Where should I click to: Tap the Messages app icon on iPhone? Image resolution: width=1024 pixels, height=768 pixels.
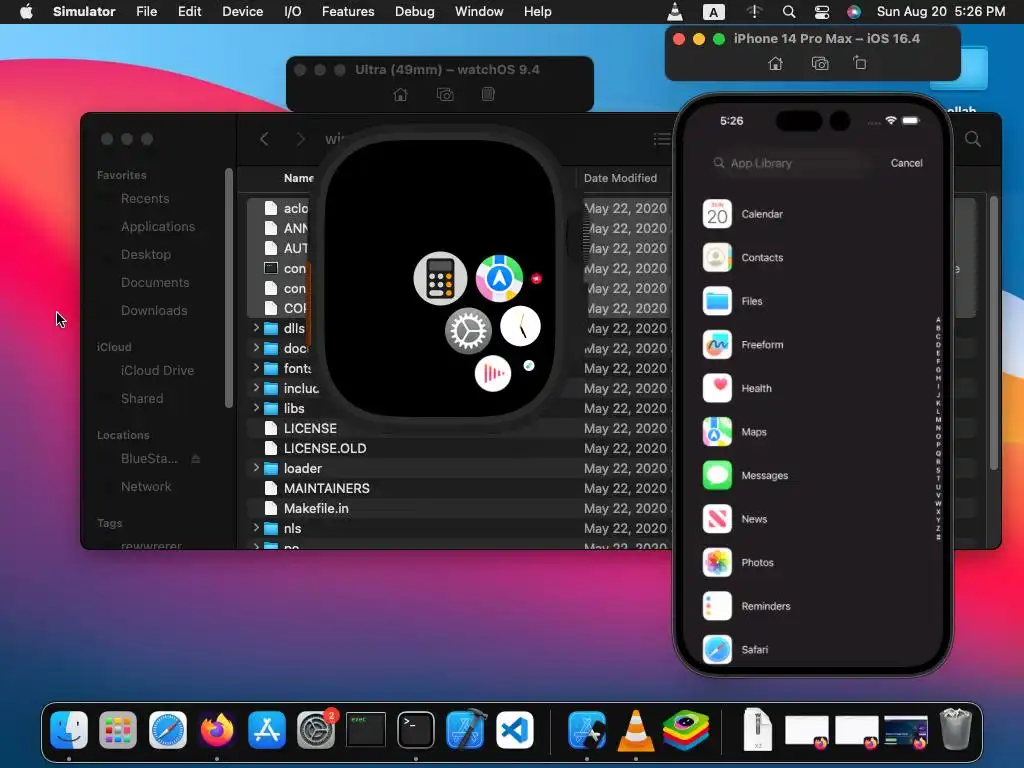coord(717,475)
